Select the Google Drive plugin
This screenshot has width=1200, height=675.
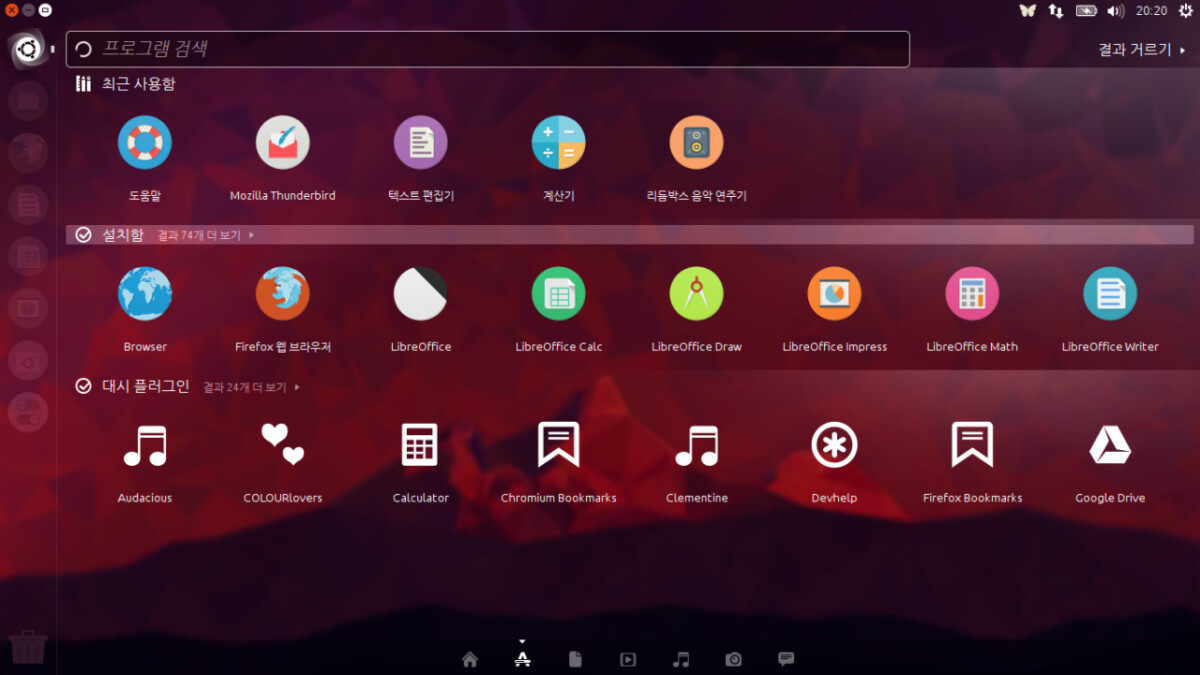[1111, 446]
